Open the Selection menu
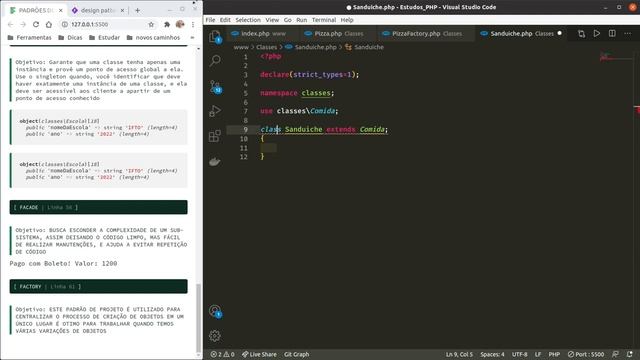Screen dimensions: 640x360 point(248,20)
